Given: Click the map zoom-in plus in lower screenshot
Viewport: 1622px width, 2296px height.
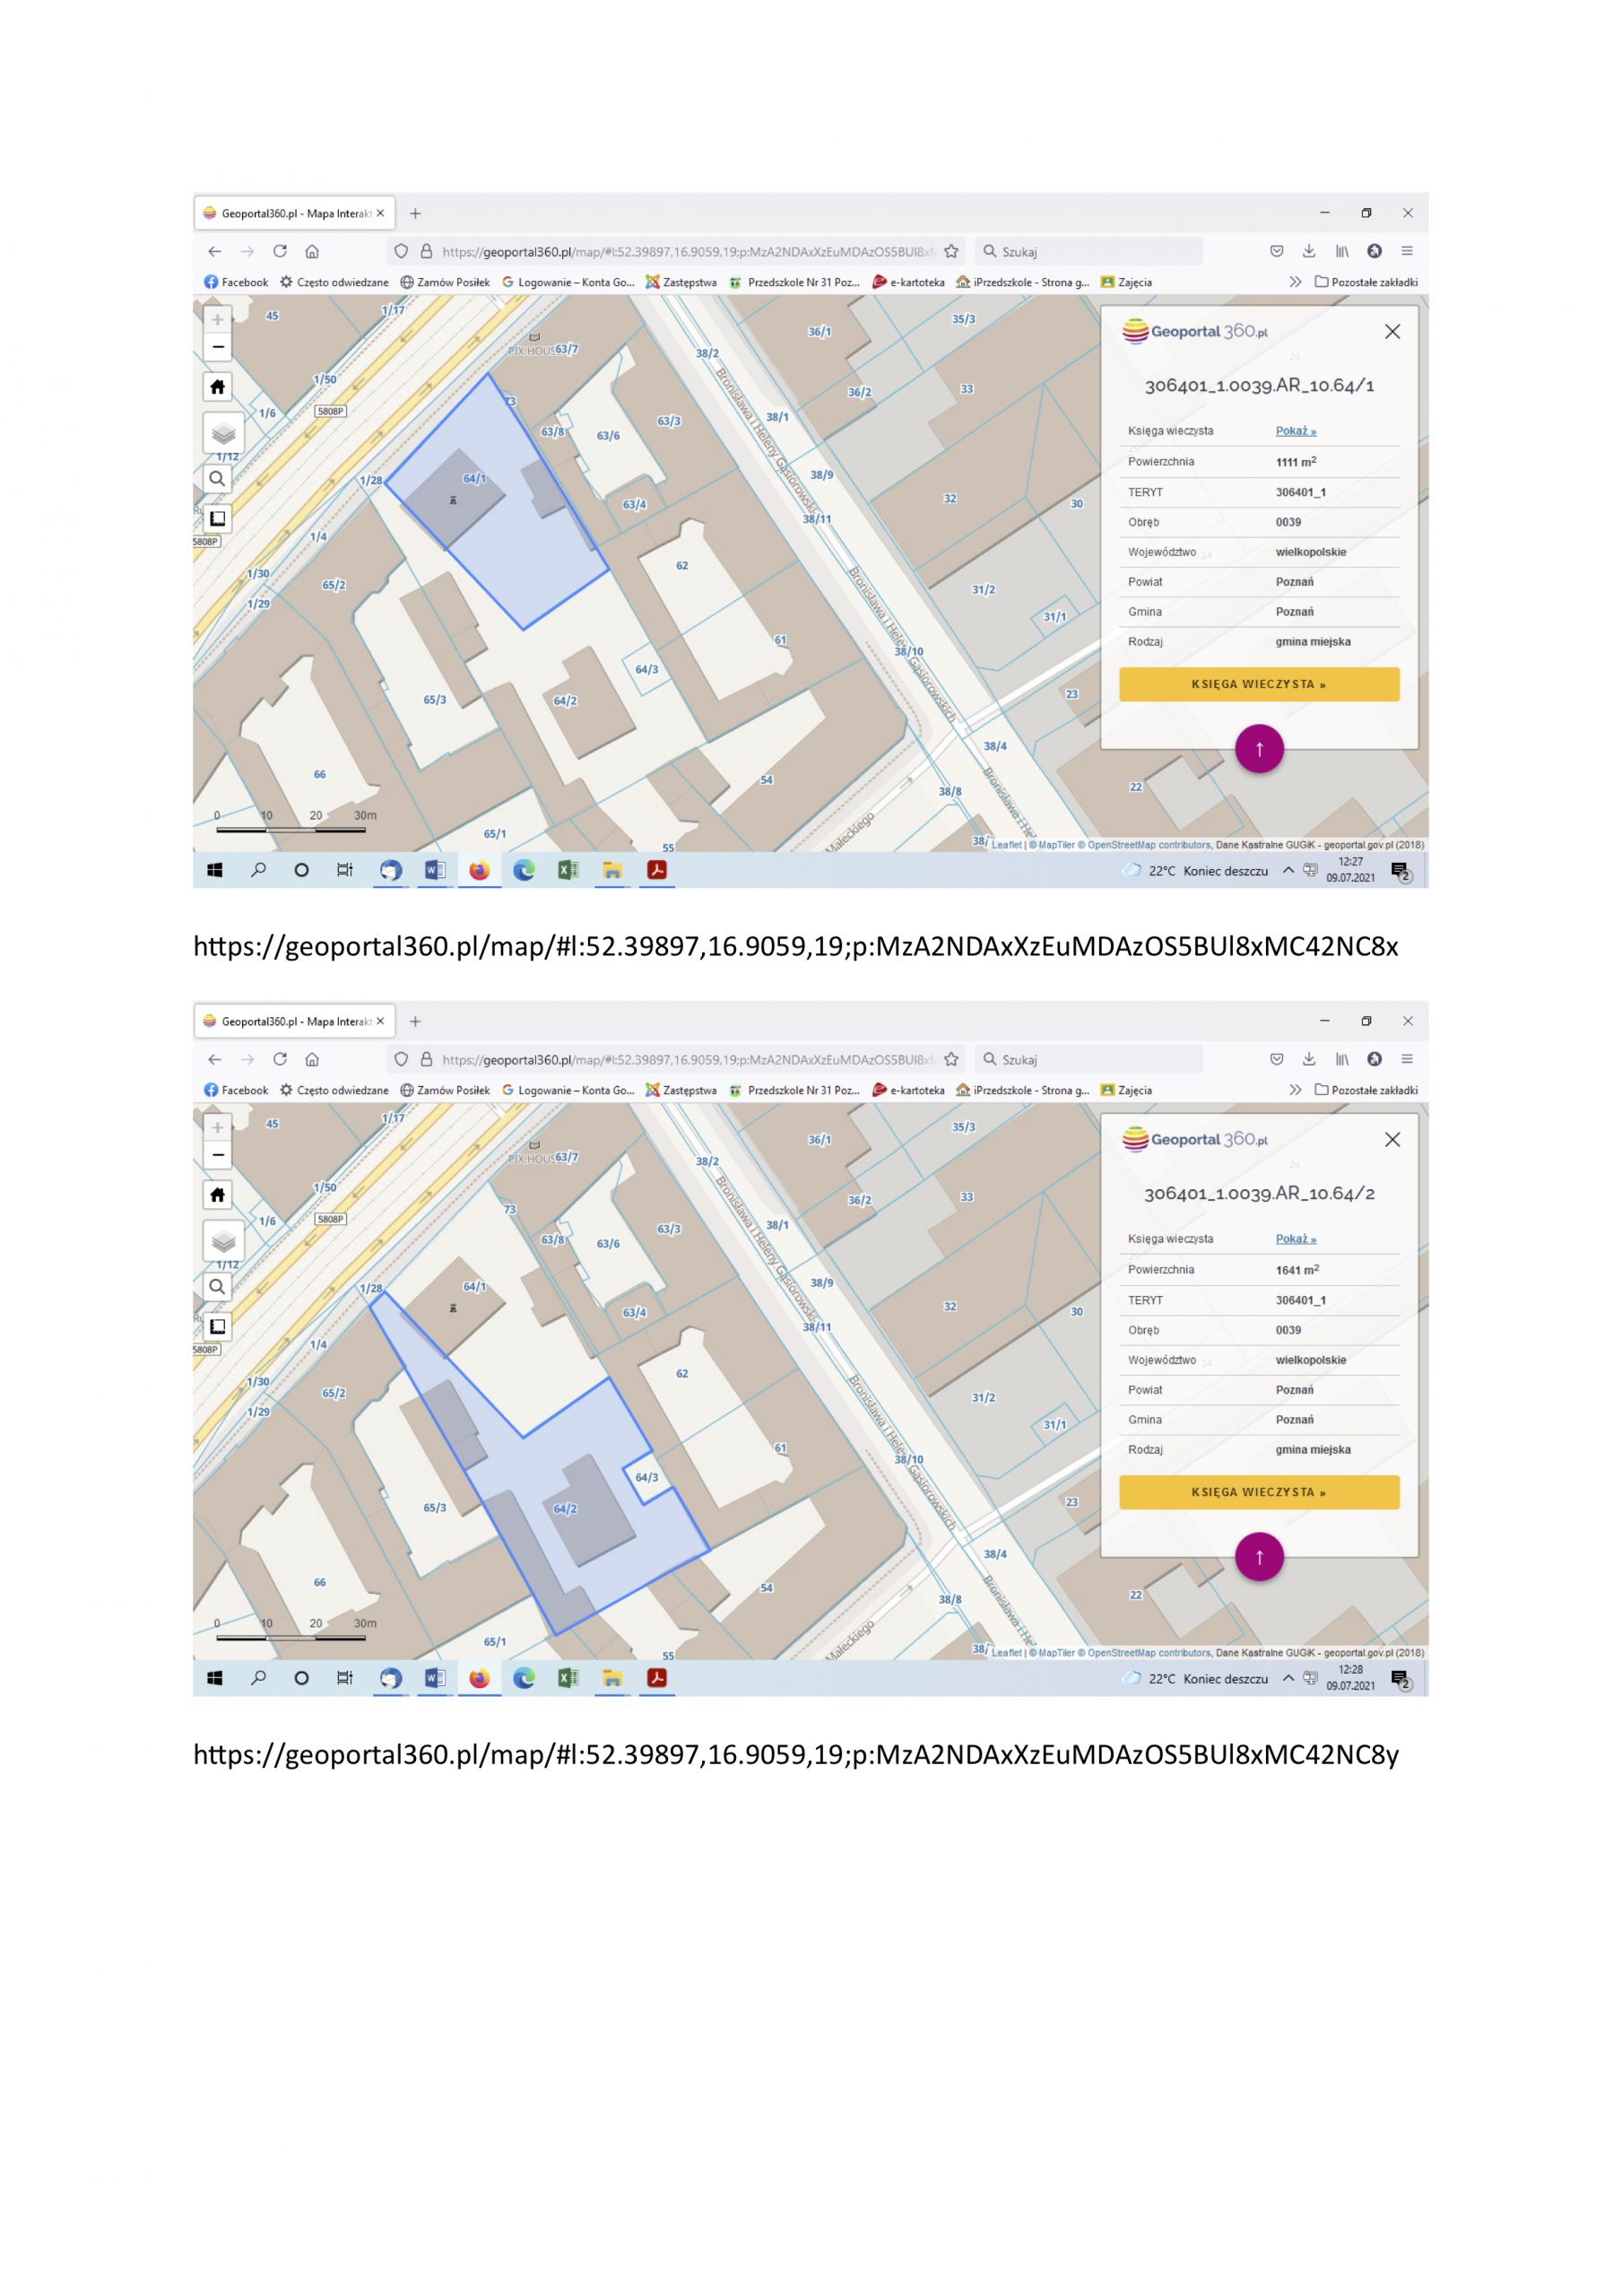Looking at the screenshot, I should [x=217, y=1127].
